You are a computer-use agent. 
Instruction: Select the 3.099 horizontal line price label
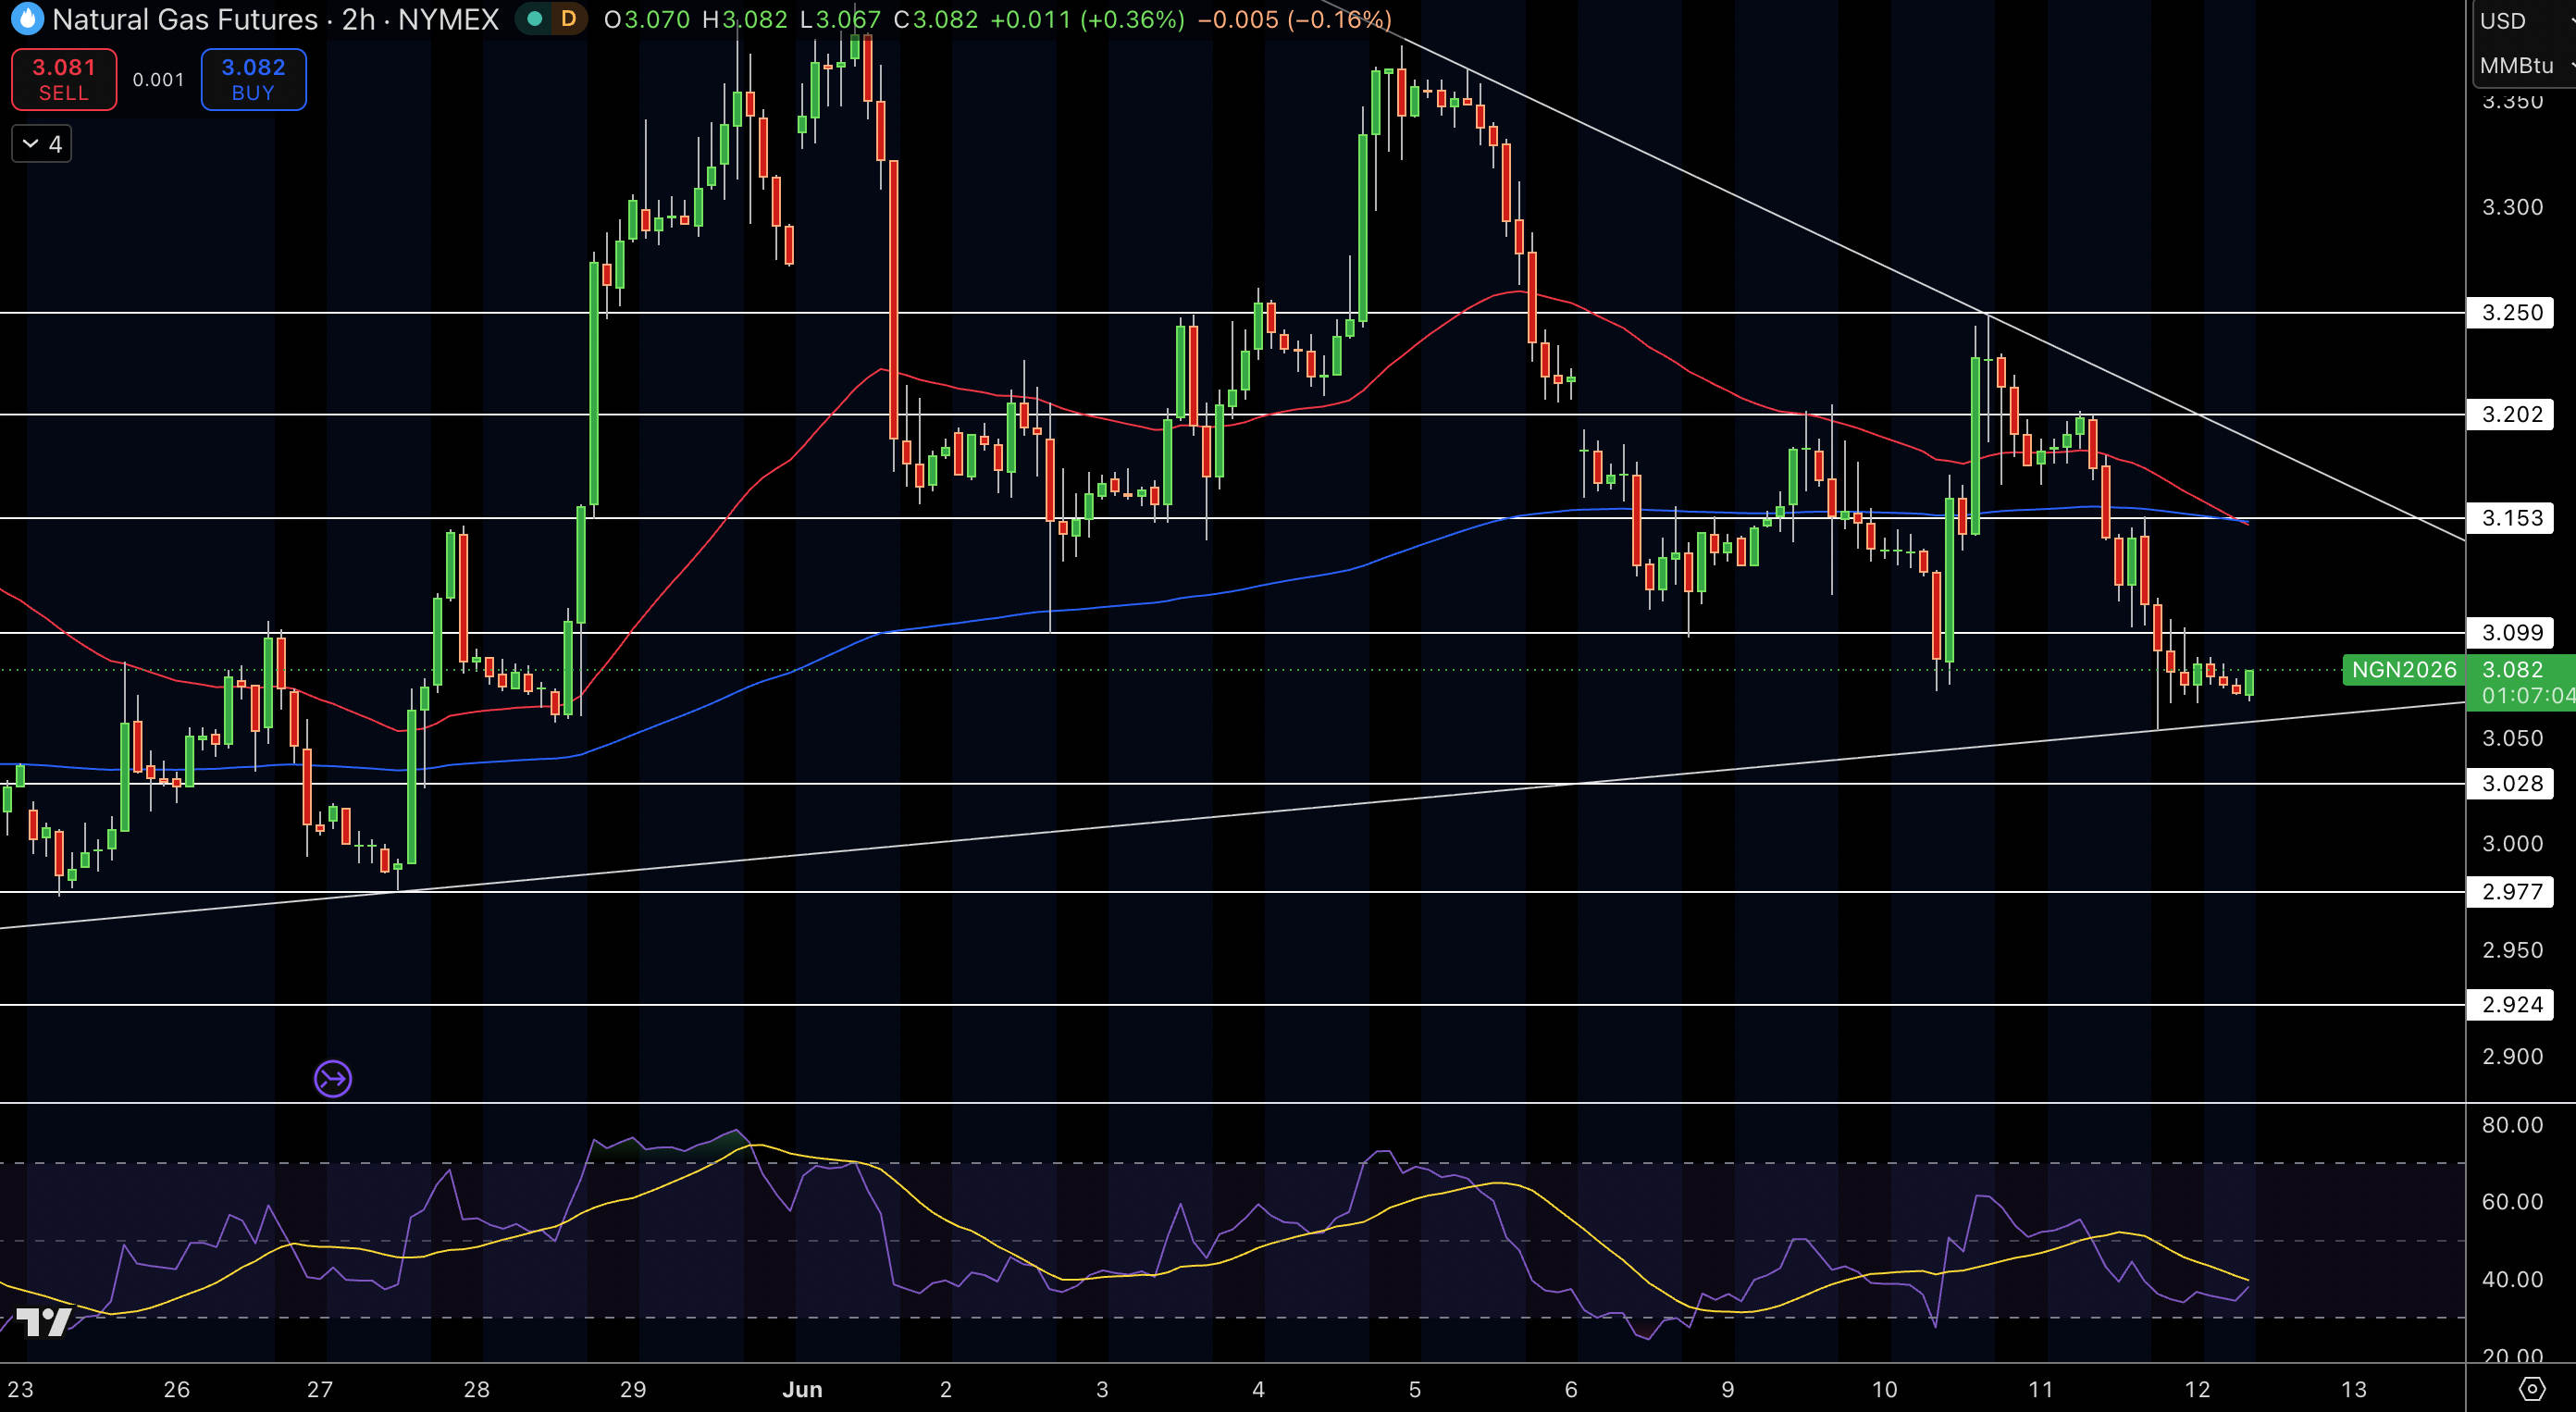(x=2511, y=633)
